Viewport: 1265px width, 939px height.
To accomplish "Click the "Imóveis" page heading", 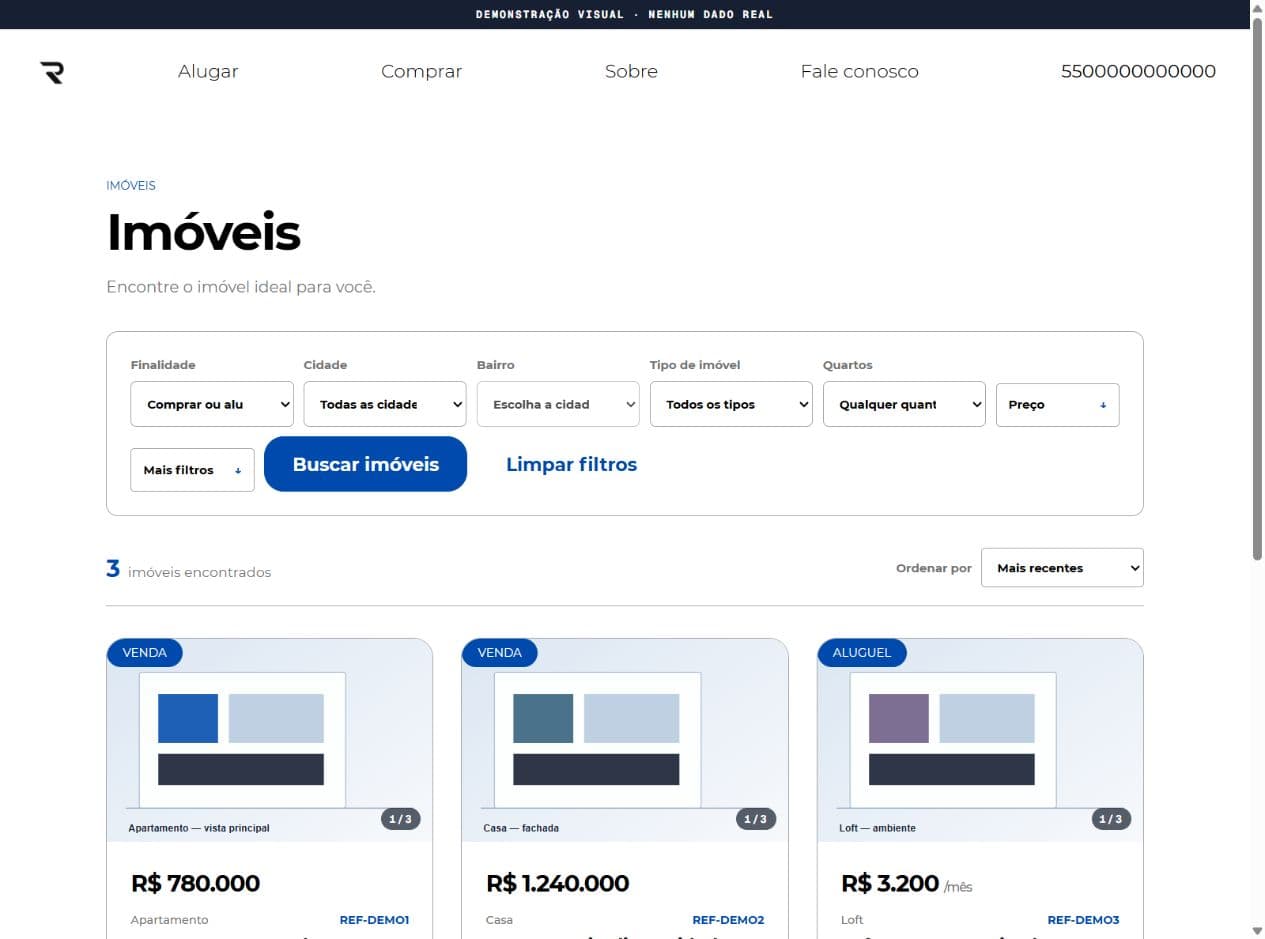I will [203, 232].
